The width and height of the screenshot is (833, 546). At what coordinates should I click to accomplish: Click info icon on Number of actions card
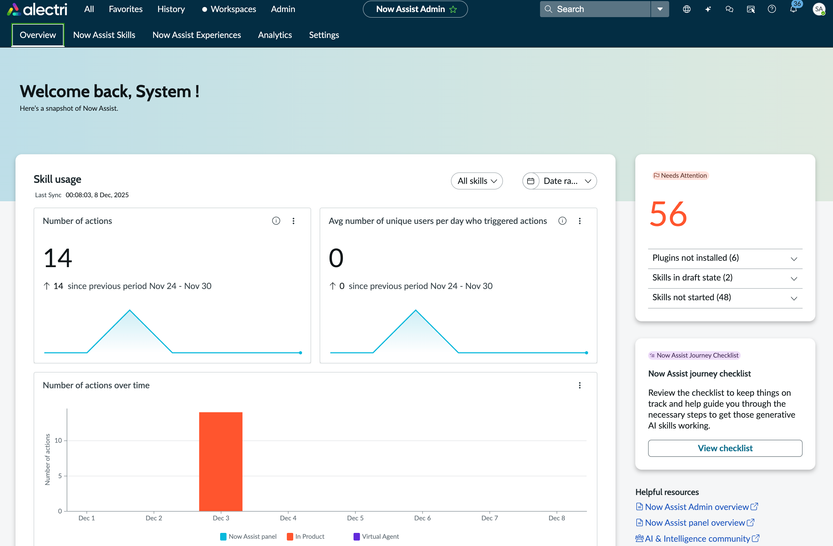(276, 221)
